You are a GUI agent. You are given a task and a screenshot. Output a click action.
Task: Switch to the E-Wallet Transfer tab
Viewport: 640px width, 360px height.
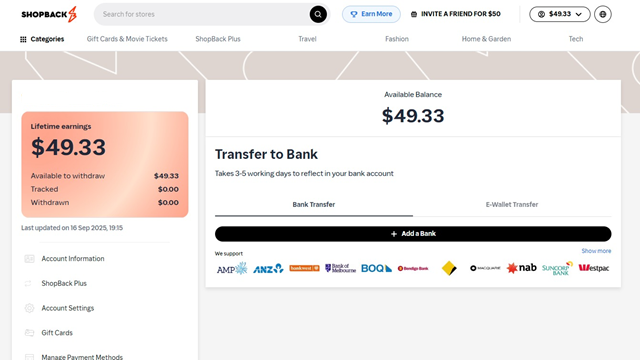click(x=512, y=204)
